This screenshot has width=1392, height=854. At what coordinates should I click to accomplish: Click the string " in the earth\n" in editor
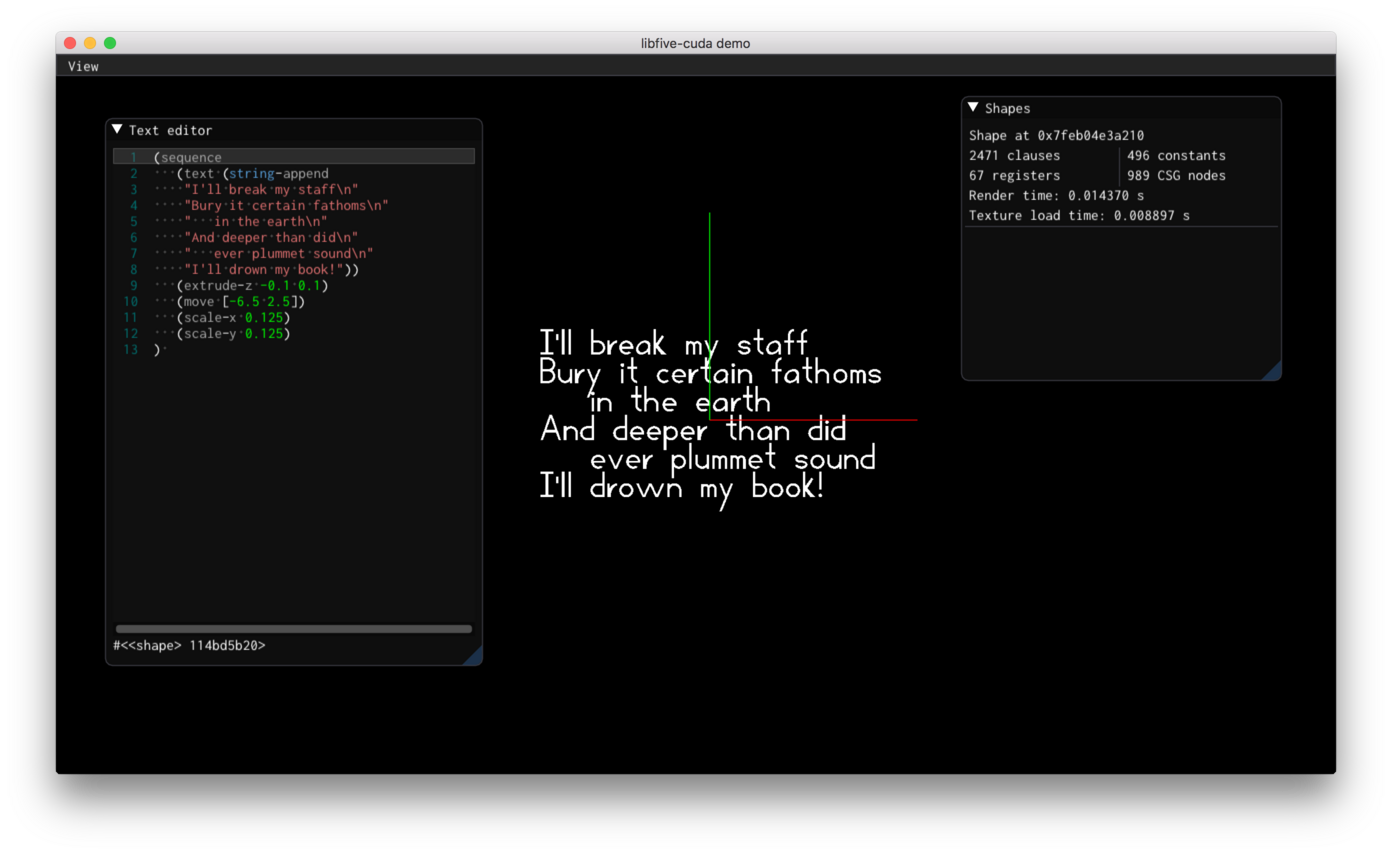(256, 221)
